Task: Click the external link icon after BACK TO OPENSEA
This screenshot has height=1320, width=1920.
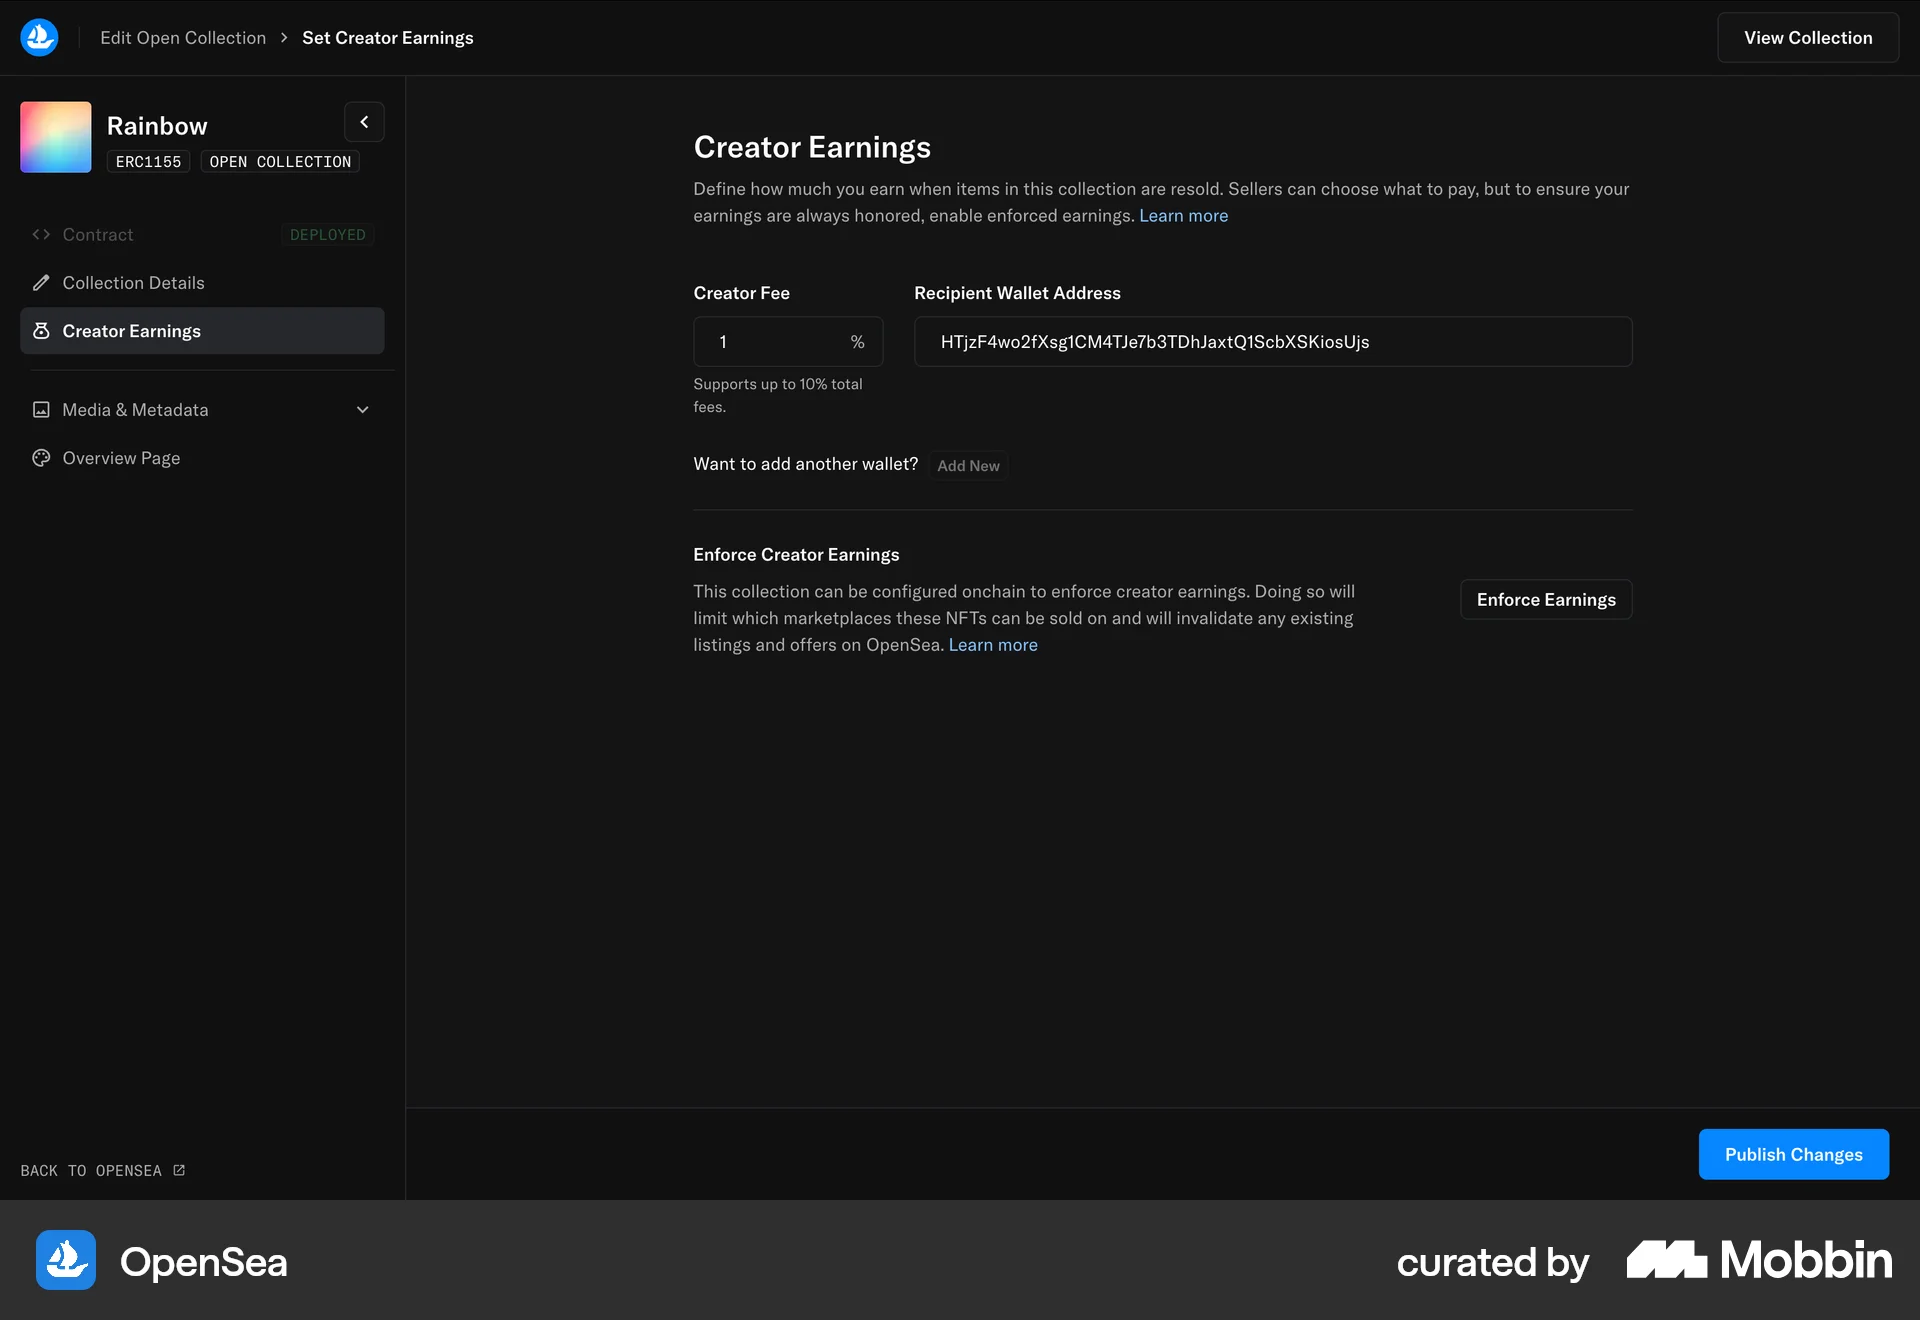Action: click(177, 1170)
